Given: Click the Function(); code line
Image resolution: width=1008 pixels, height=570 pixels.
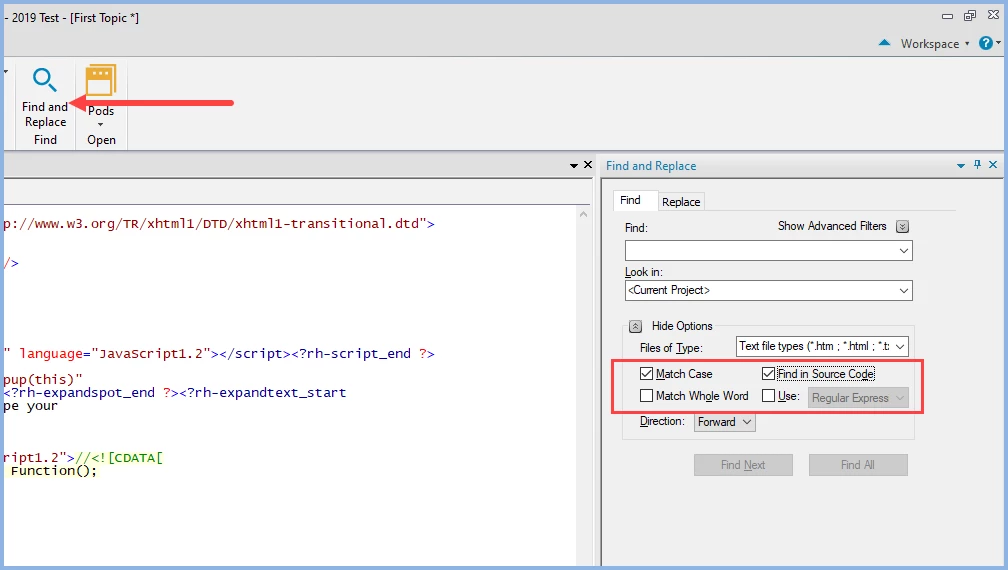Looking at the screenshot, I should [53, 471].
